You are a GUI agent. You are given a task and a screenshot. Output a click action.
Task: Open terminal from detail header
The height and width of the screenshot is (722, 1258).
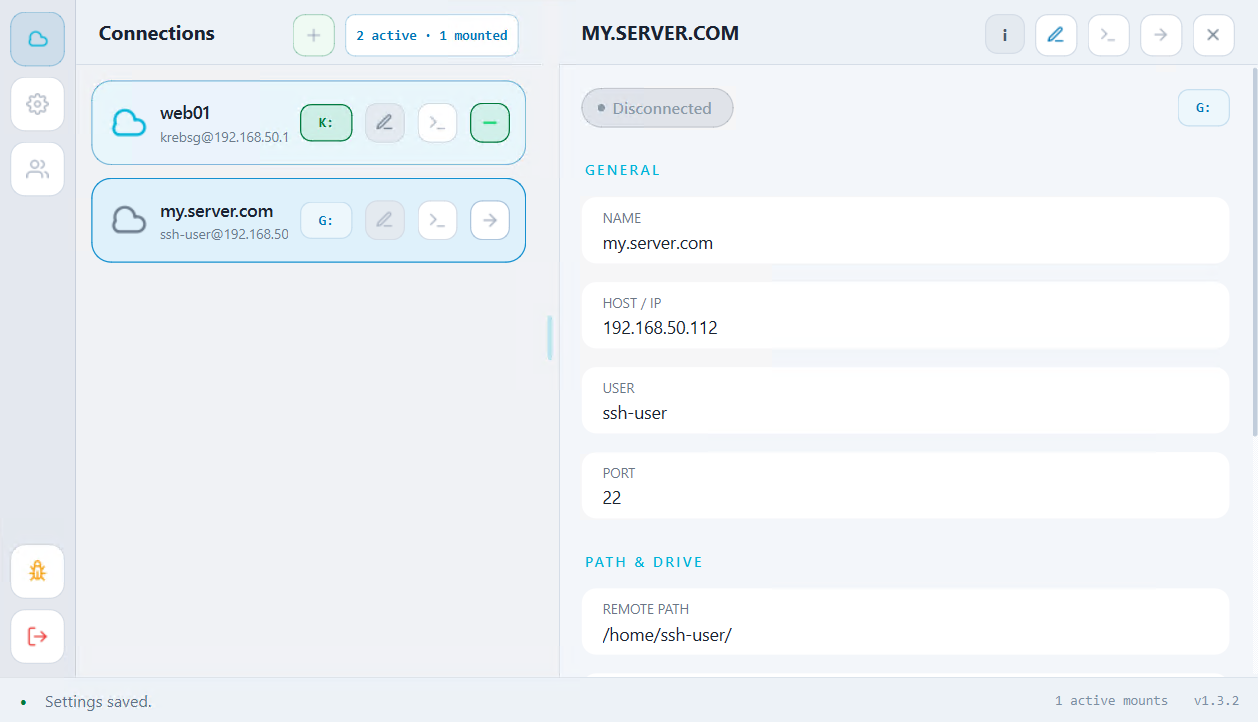(x=1108, y=34)
